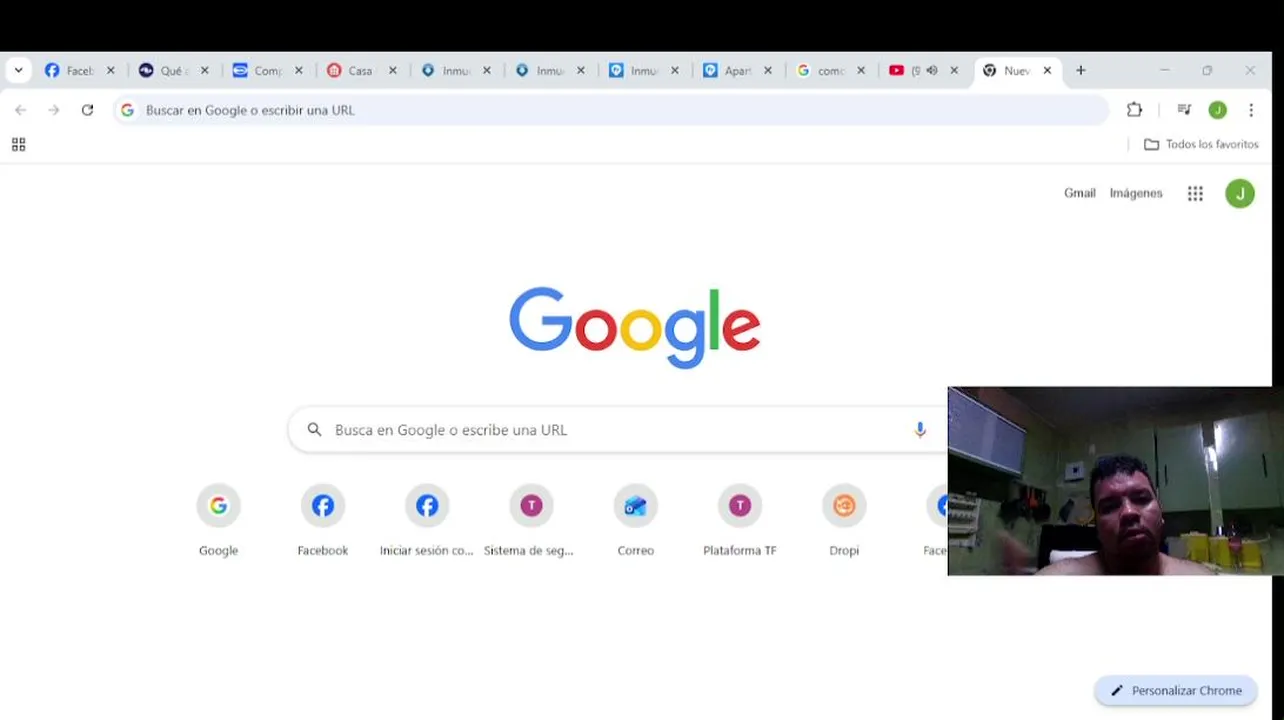The image size is (1284, 720).
Task: Open the Gmail link
Action: tap(1080, 193)
